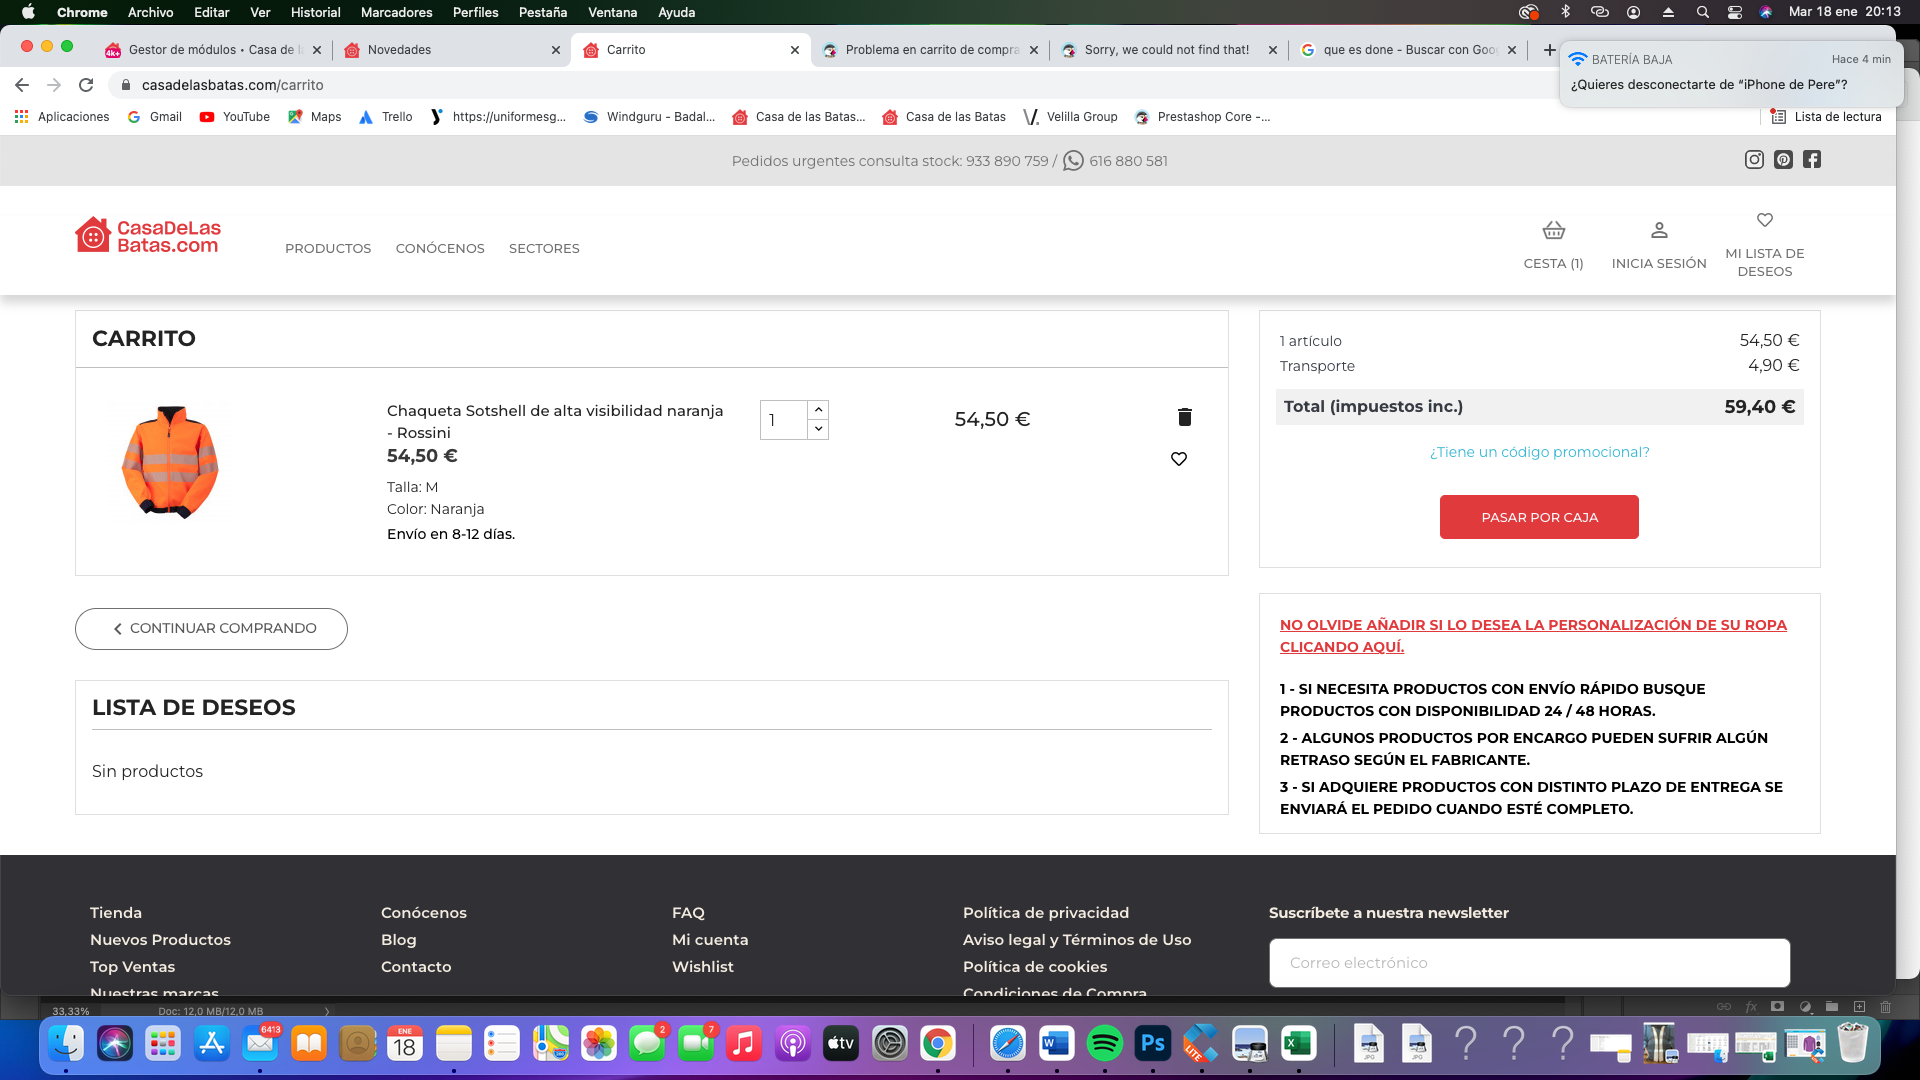Add the cart item to wishlist with the heart icon
Screen dimensions: 1920x1080
click(1179, 459)
